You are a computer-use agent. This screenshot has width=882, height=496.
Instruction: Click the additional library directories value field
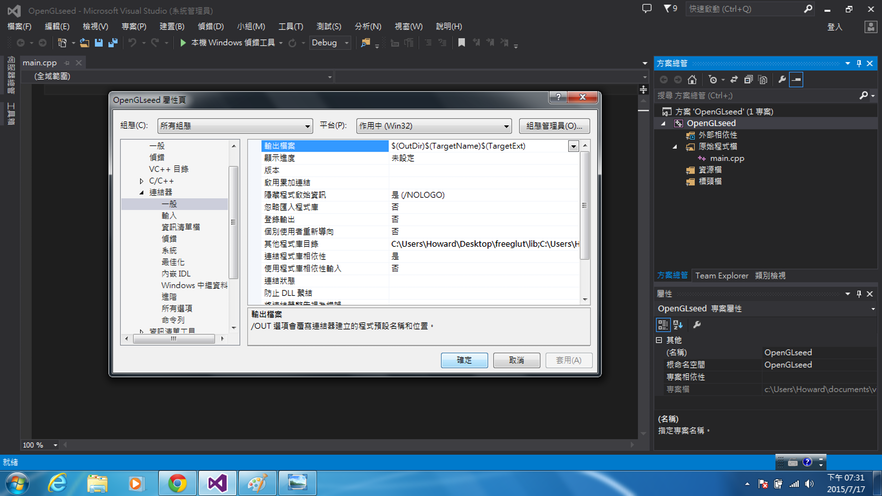tap(484, 244)
